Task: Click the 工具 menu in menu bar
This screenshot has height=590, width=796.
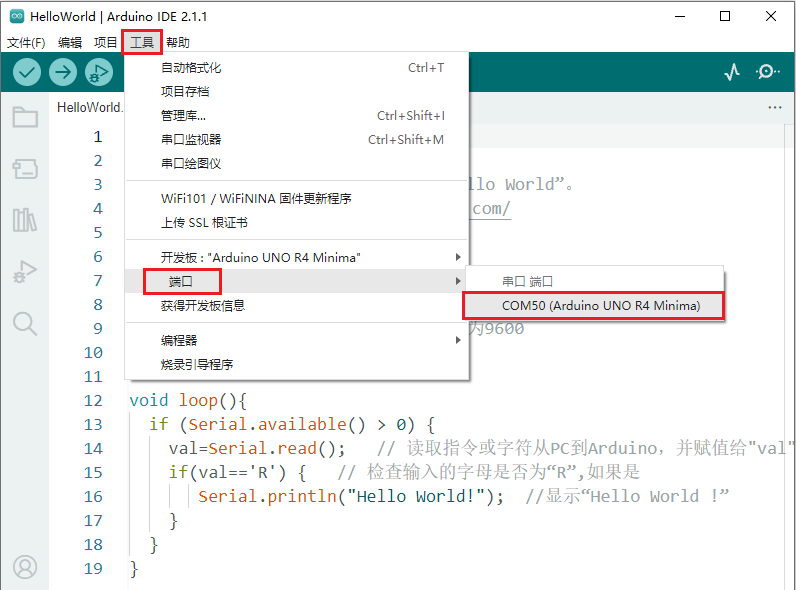Action: 142,43
